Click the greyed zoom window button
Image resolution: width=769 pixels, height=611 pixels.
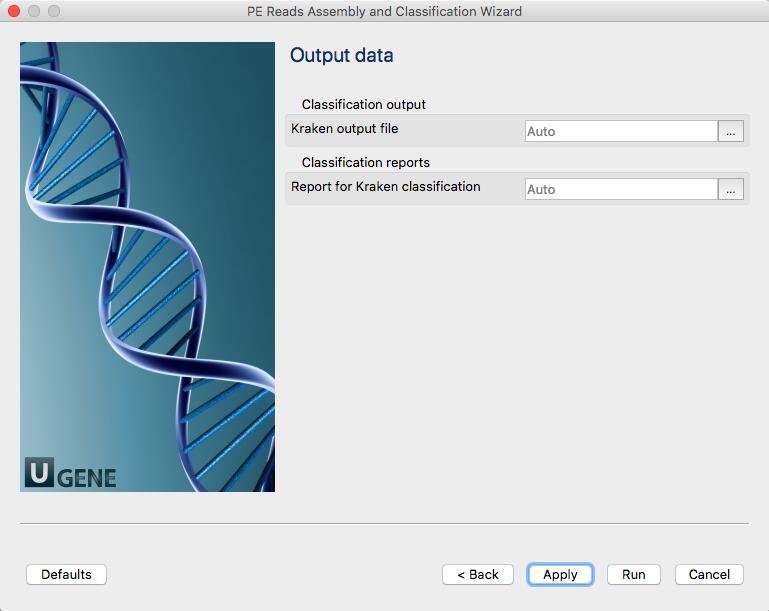(x=54, y=11)
